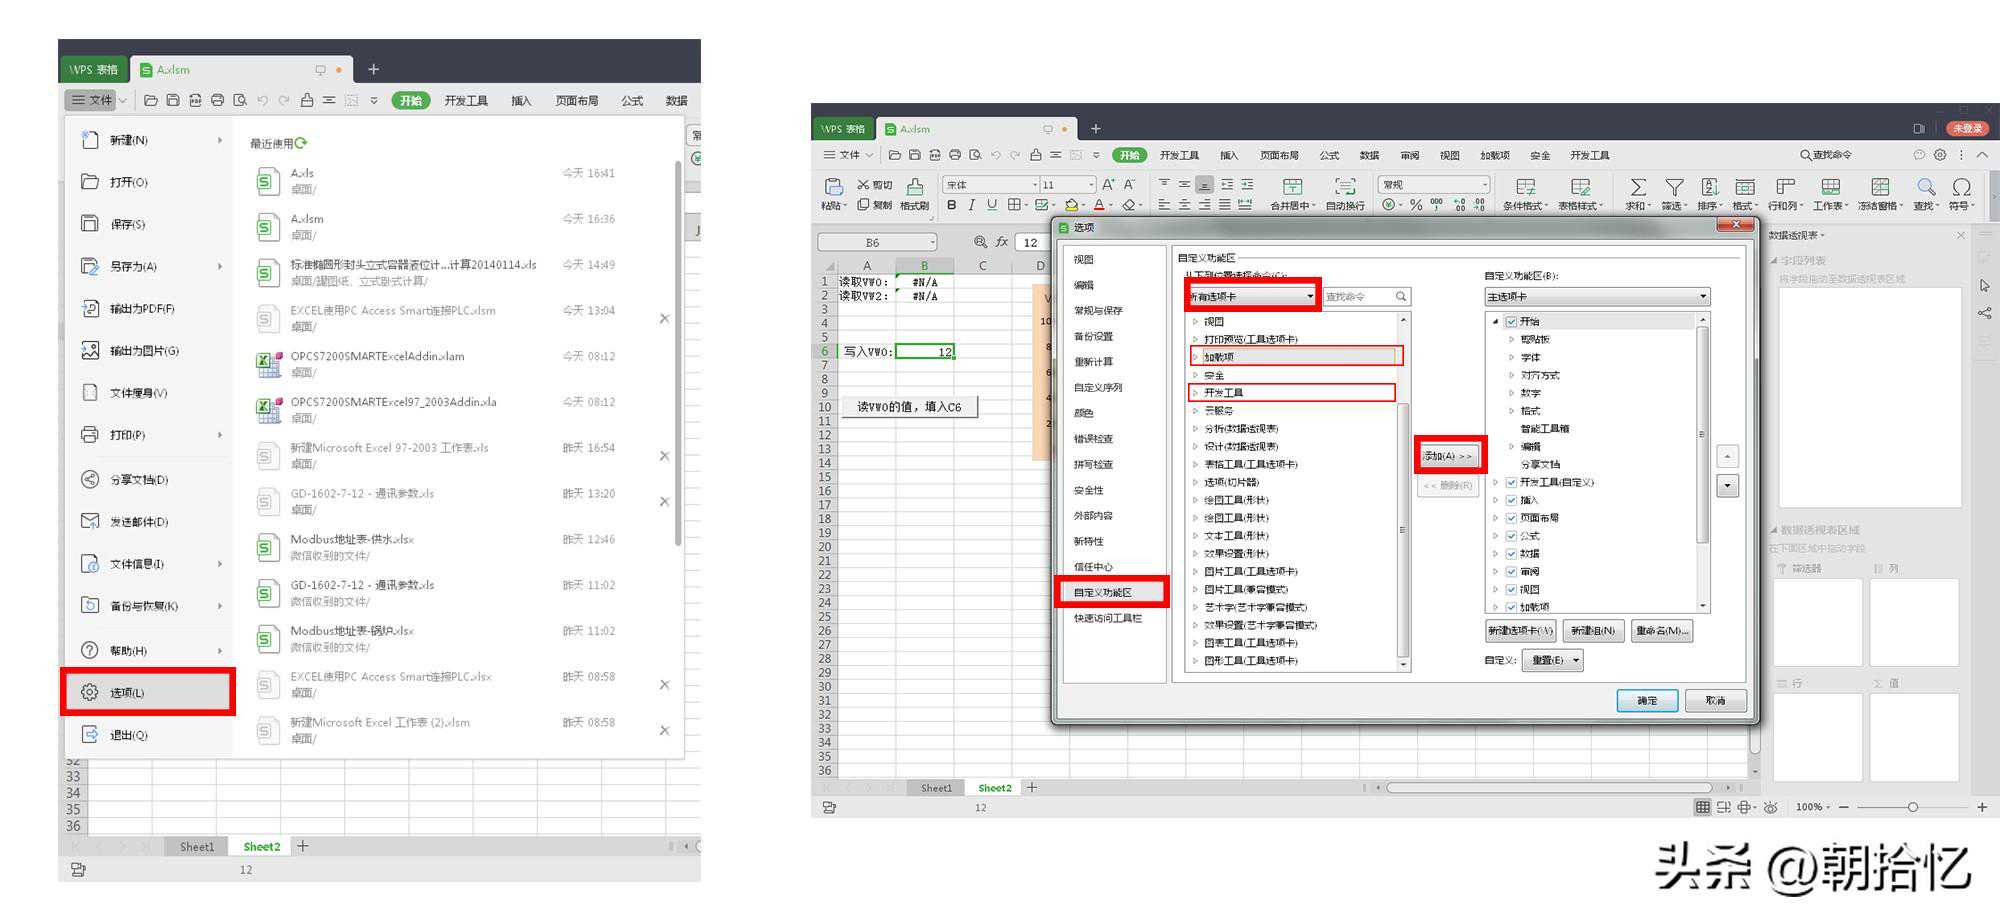The width and height of the screenshot is (2000, 921).
Task: Click the 格式刷 format painter icon
Action: coord(914,187)
